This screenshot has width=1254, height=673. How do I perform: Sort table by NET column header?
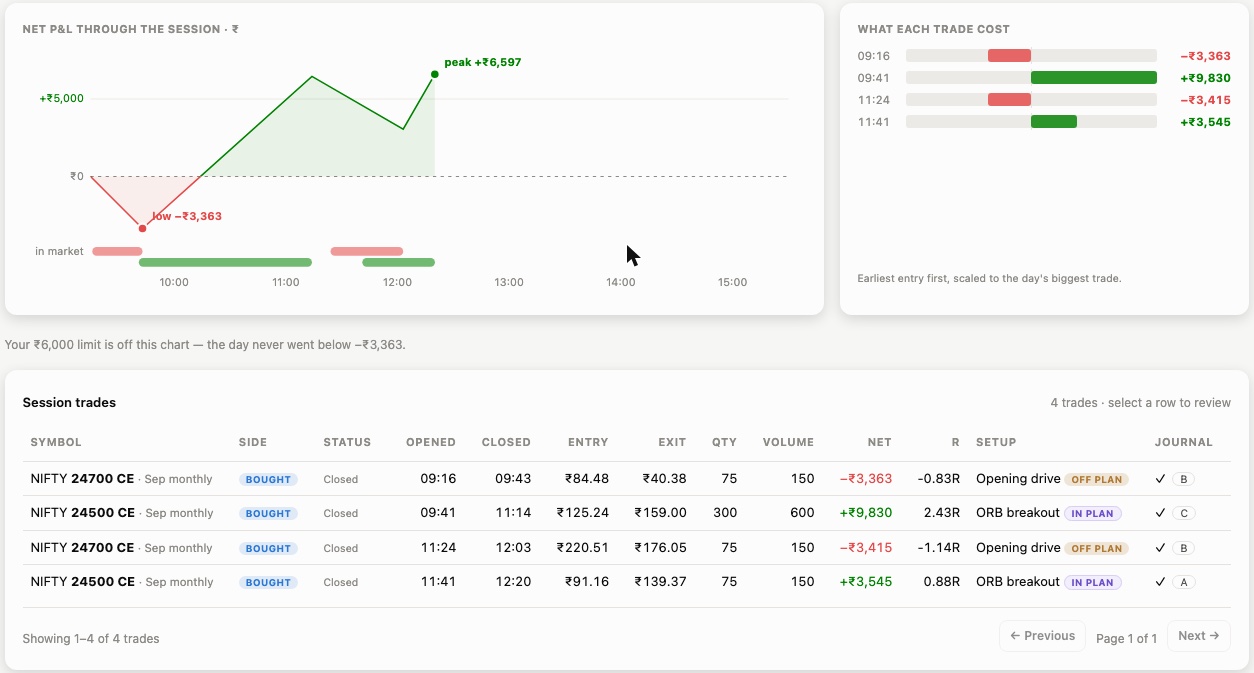click(x=879, y=442)
